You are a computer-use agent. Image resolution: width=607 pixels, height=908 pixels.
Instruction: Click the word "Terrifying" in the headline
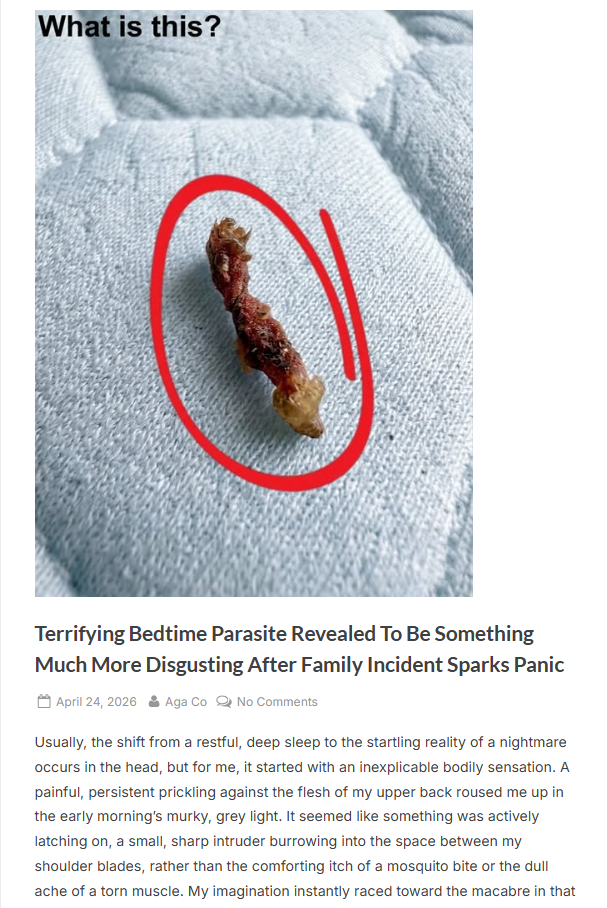[79, 634]
